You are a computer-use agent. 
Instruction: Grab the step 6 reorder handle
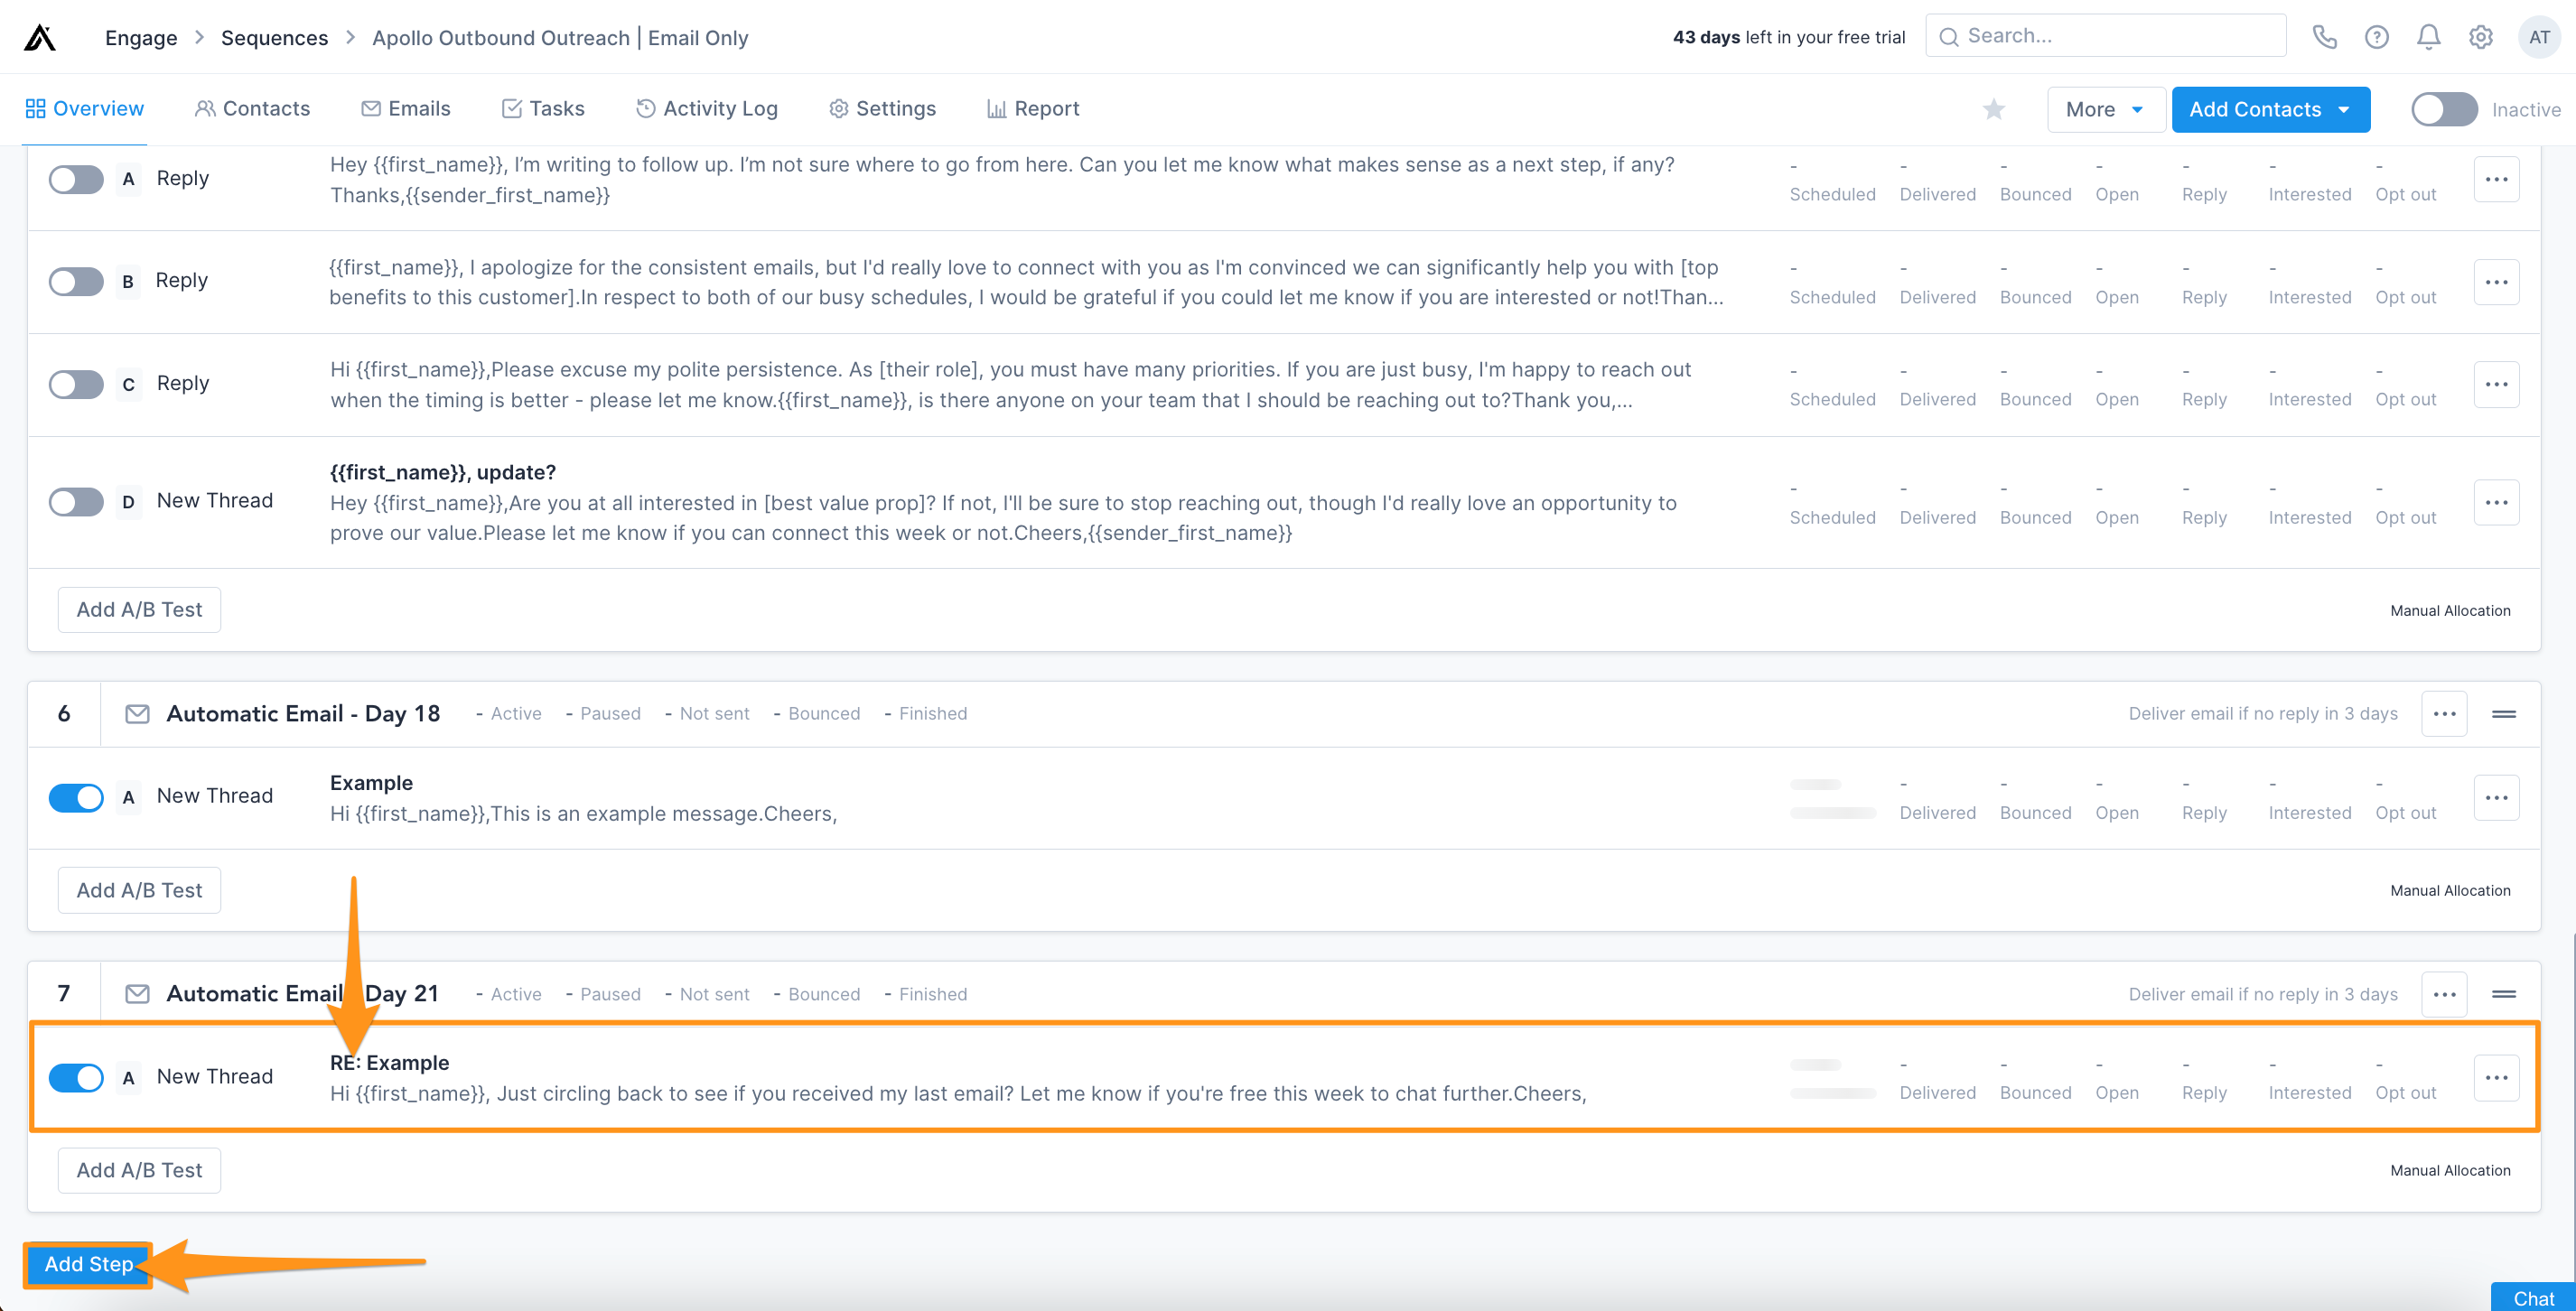point(2504,714)
